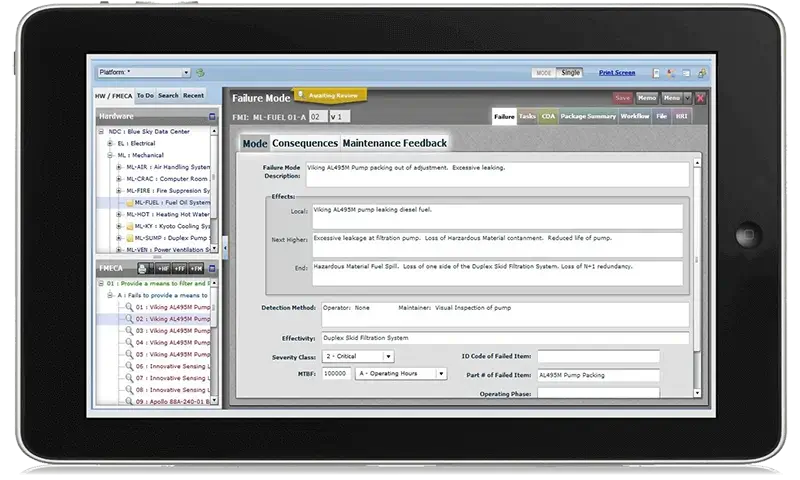Collapse the NDC : Blue Sky Data Center node
This screenshot has width=800, height=480.
(x=101, y=132)
